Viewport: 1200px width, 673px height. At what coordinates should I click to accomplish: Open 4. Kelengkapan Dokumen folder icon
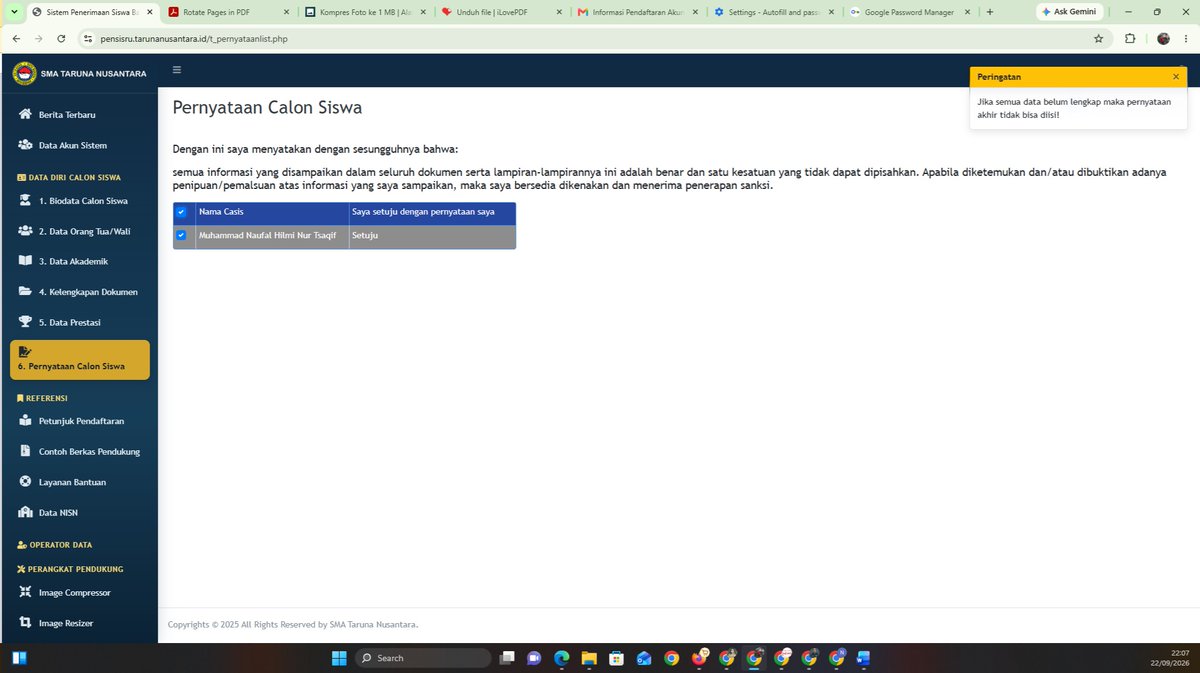tap(25, 292)
